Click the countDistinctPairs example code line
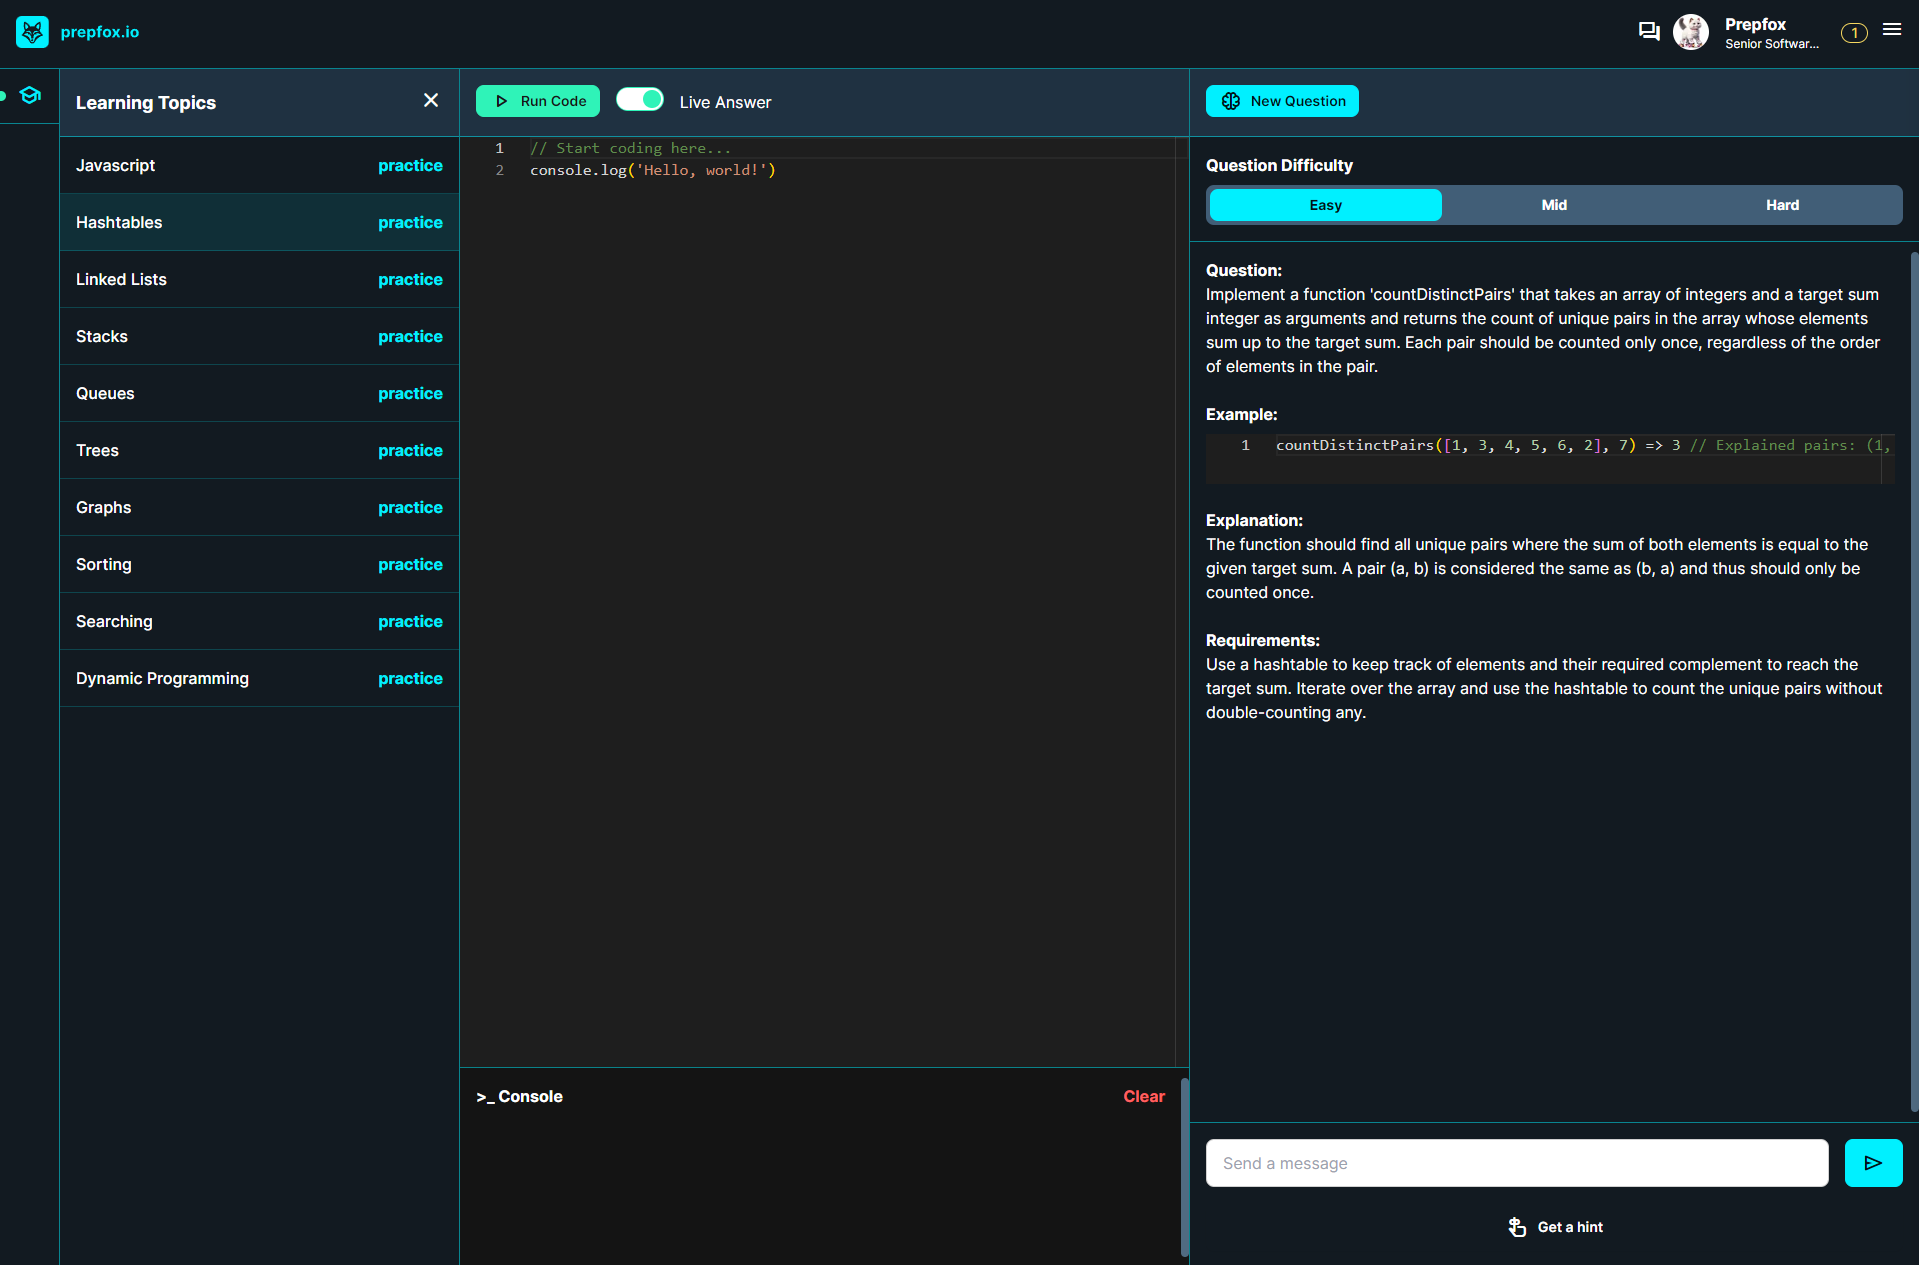Viewport: 1919px width, 1265px height. pos(1582,446)
